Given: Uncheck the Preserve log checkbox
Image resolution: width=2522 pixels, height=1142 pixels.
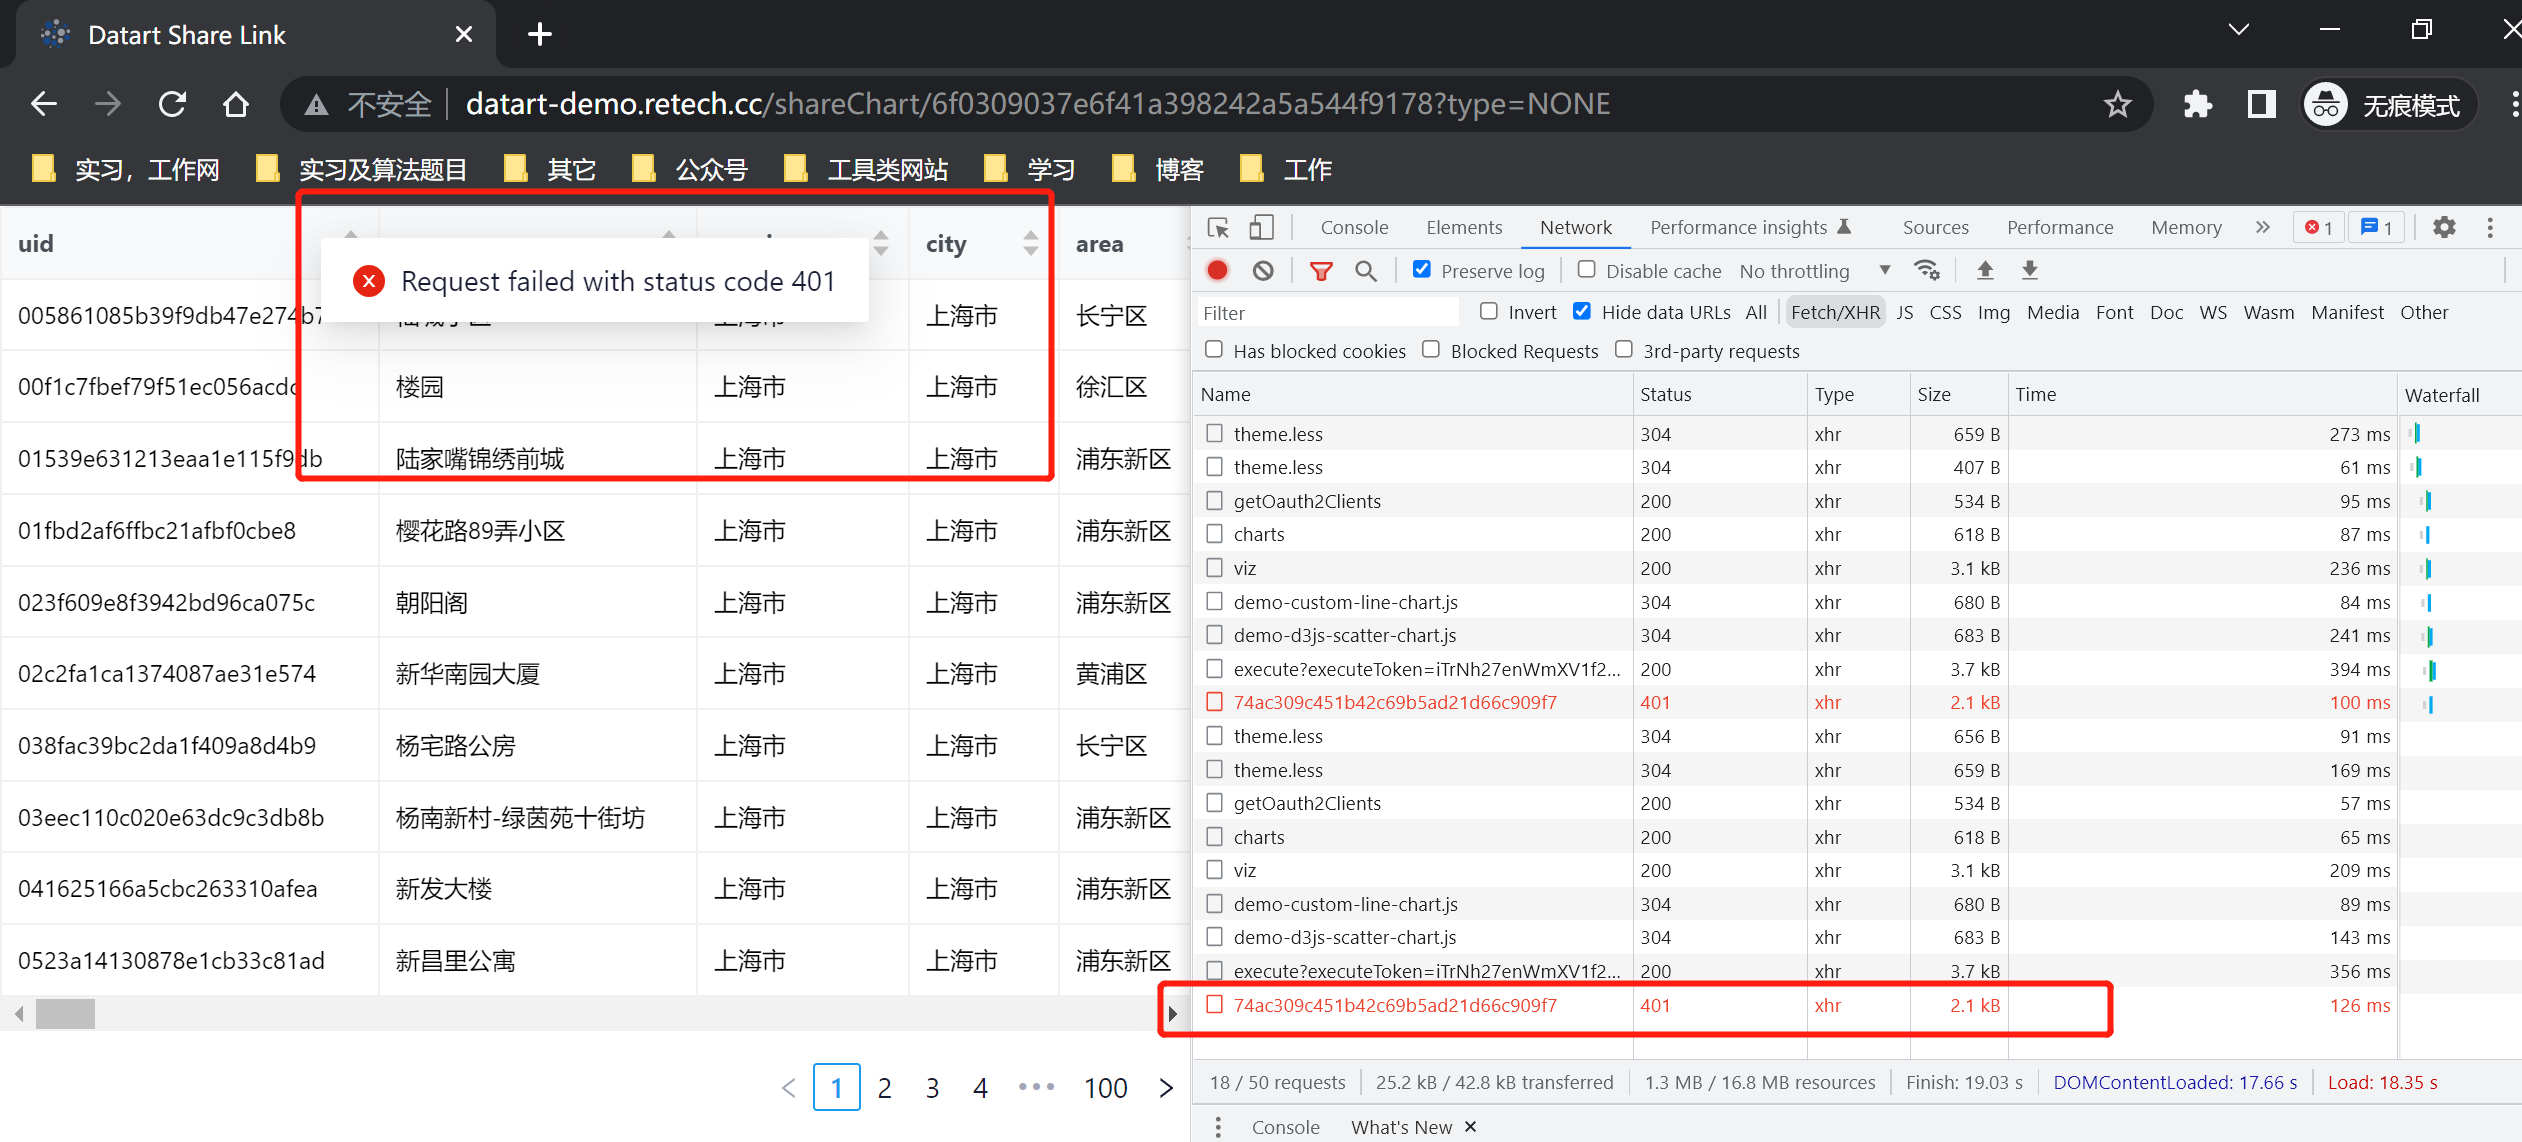Looking at the screenshot, I should [x=1421, y=269].
